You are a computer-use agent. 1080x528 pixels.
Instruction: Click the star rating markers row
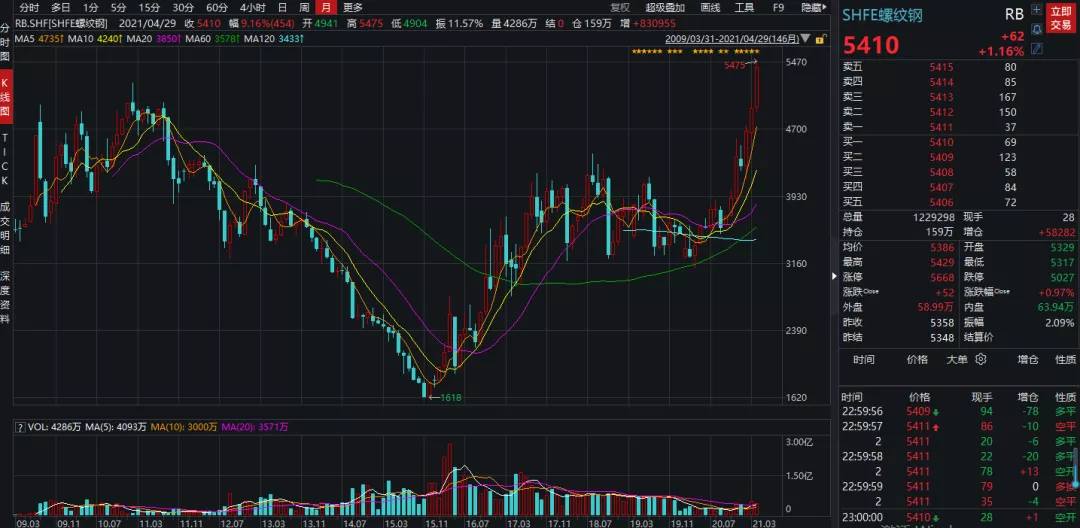pyautogui.click(x=696, y=52)
